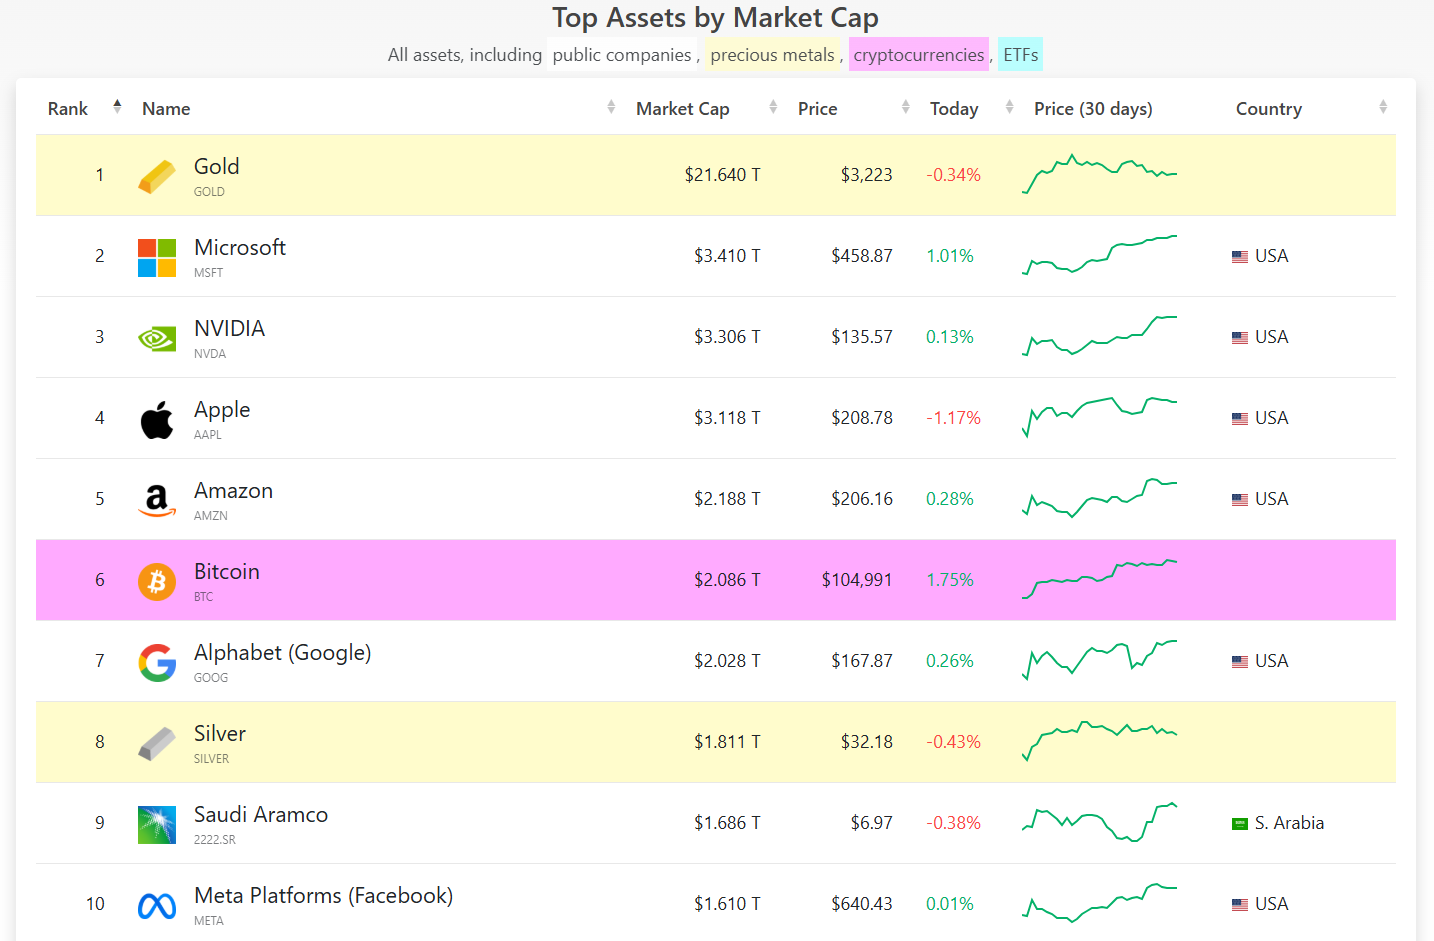
Task: Open the Meta Platforms (Facebook) page
Action: click(323, 896)
